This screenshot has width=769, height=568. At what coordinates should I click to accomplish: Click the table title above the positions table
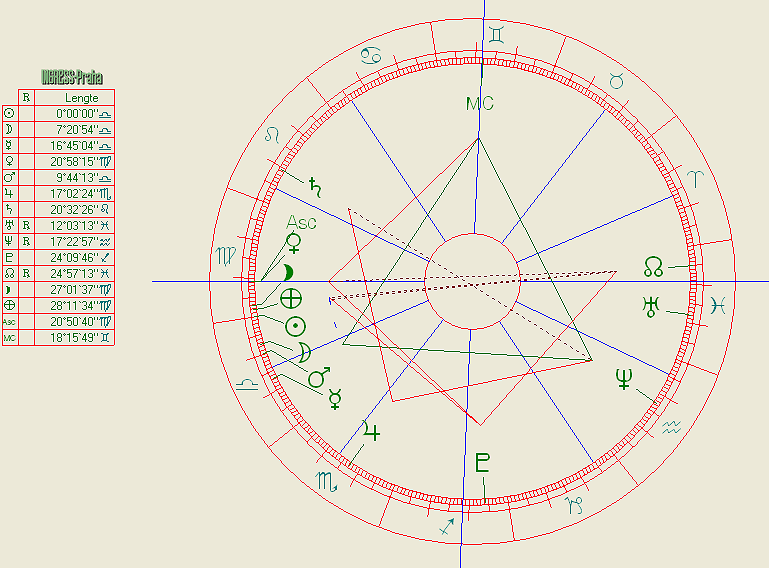(x=72, y=77)
